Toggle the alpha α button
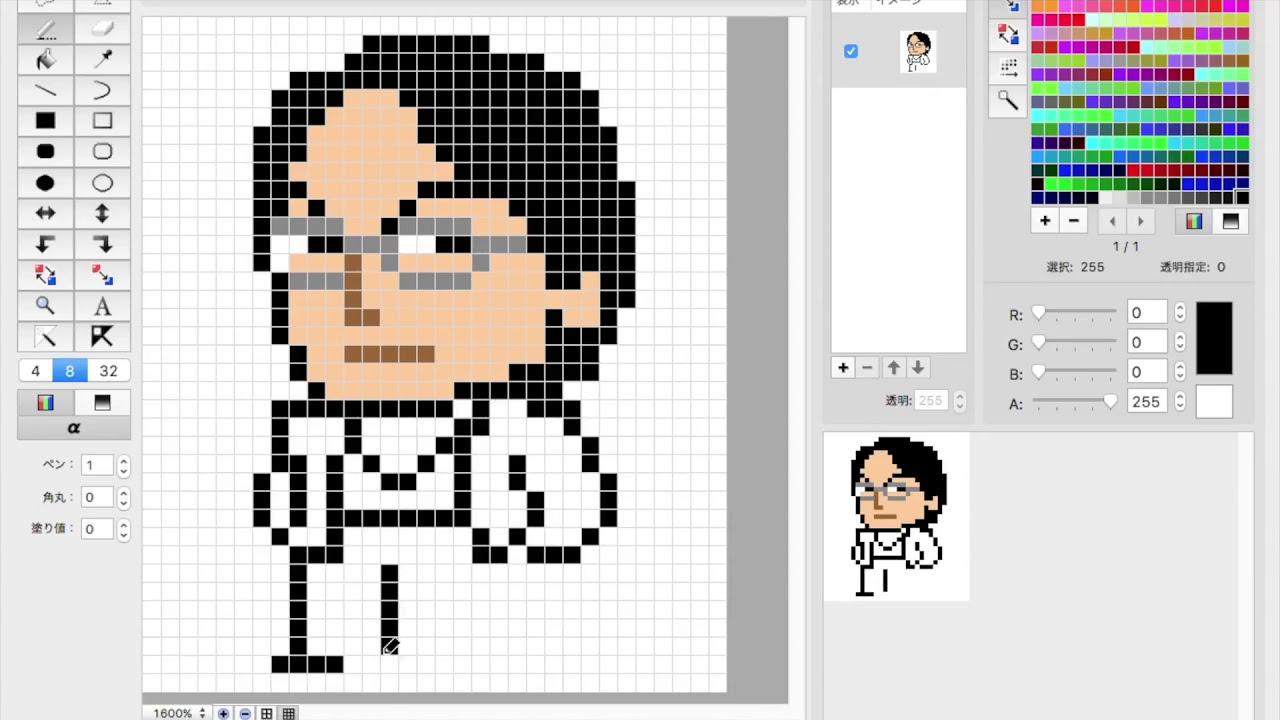The image size is (1280, 720). (73, 428)
